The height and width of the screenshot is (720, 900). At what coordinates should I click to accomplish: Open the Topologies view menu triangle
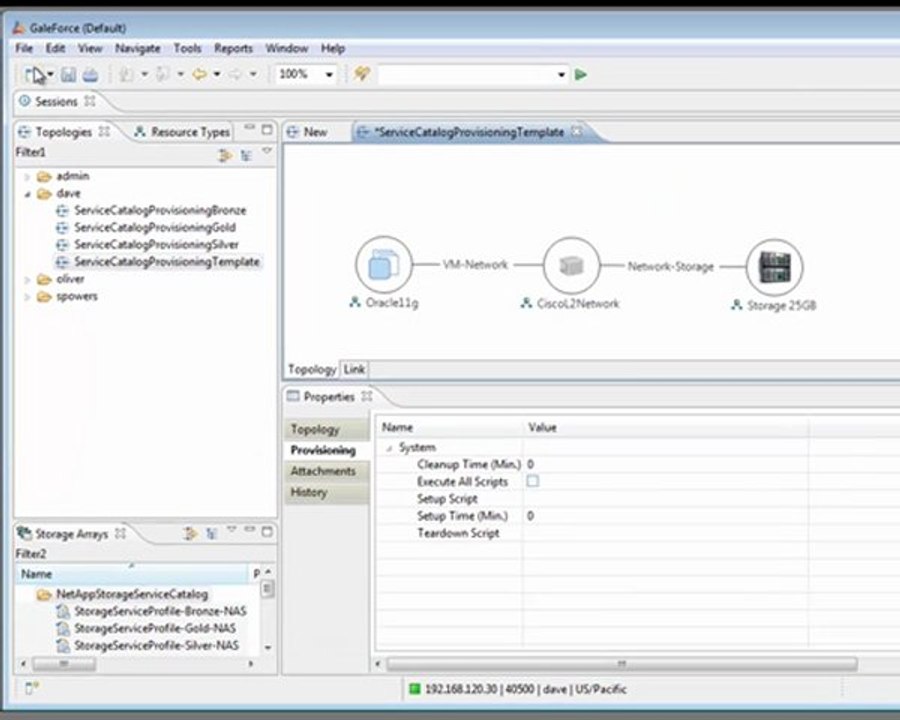point(267,150)
